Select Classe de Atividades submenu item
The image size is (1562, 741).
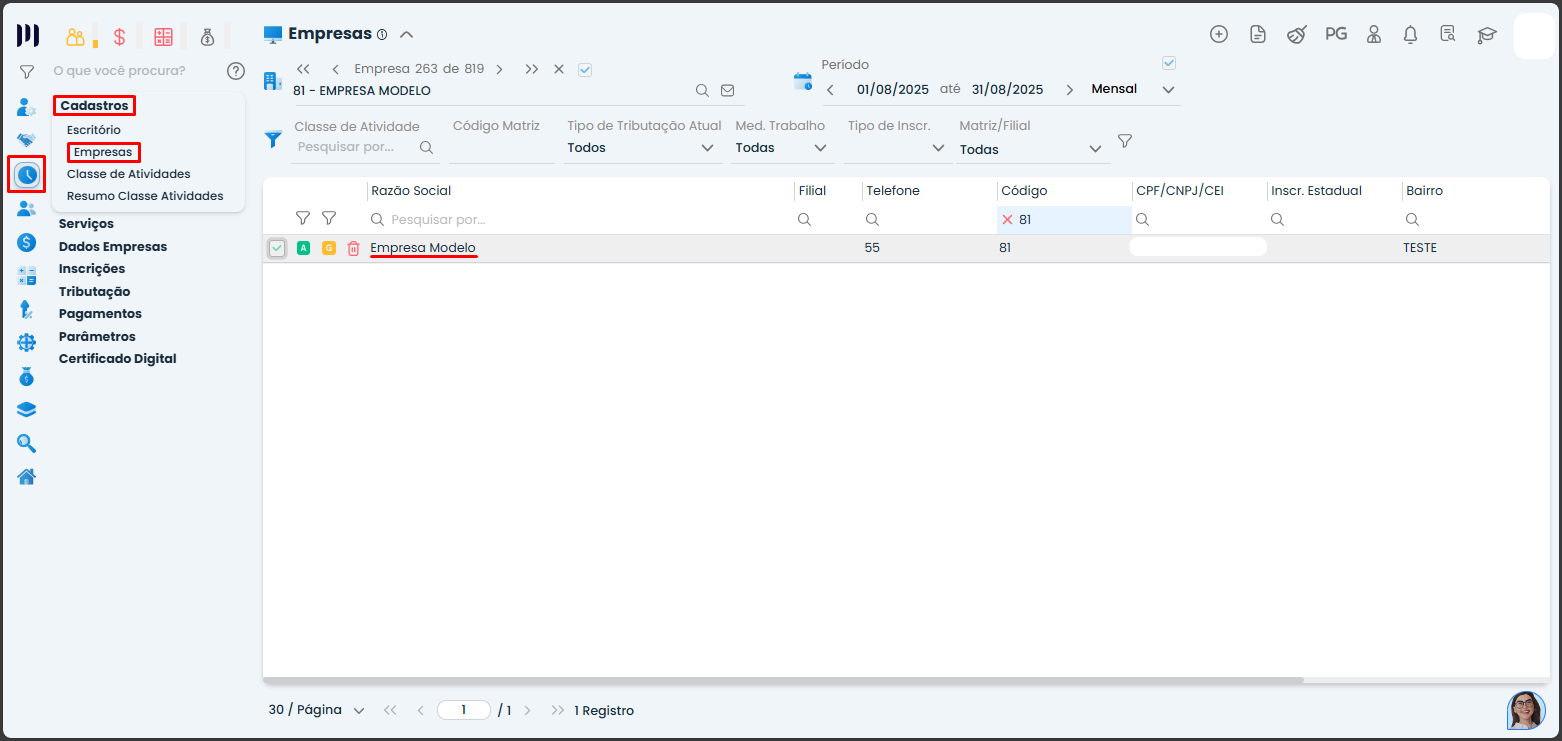128,174
